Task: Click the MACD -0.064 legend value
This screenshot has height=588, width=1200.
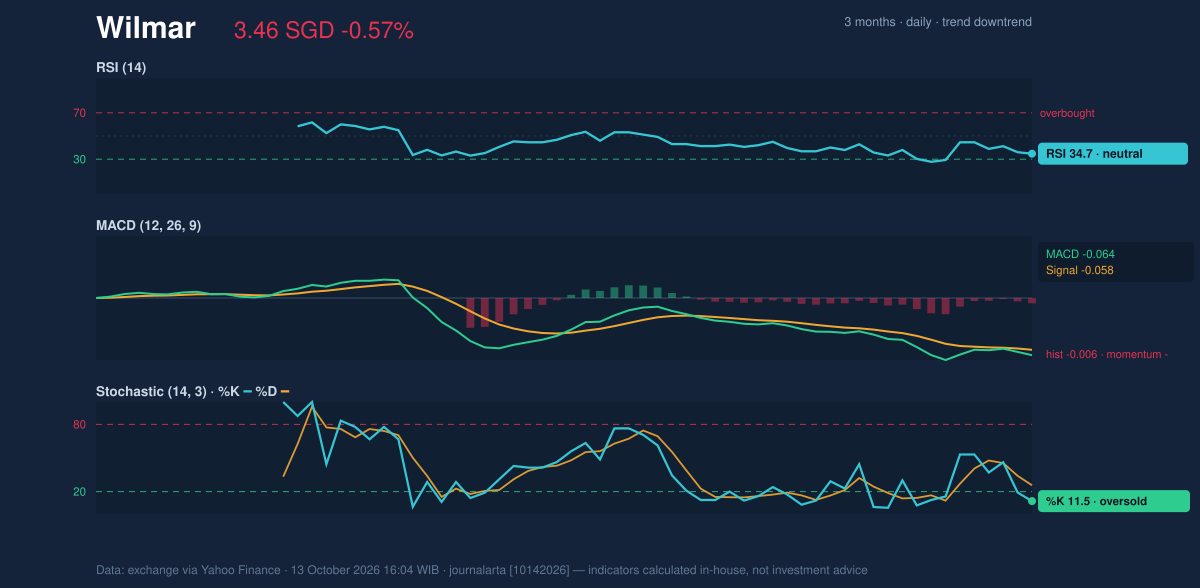Action: tap(1080, 254)
